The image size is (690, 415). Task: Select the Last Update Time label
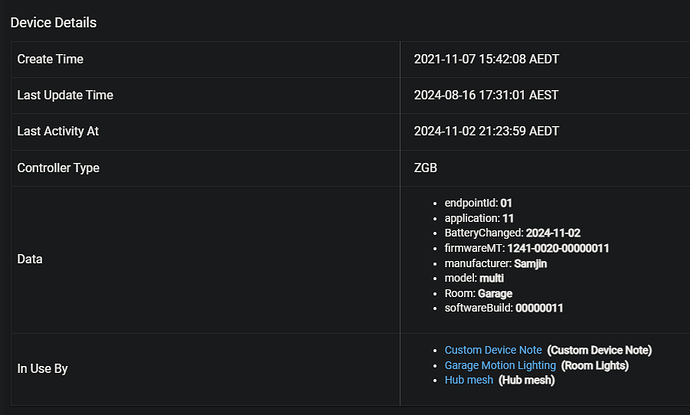65,95
